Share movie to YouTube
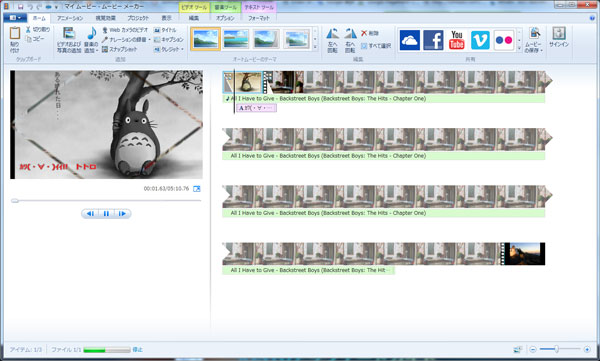 coord(457,40)
